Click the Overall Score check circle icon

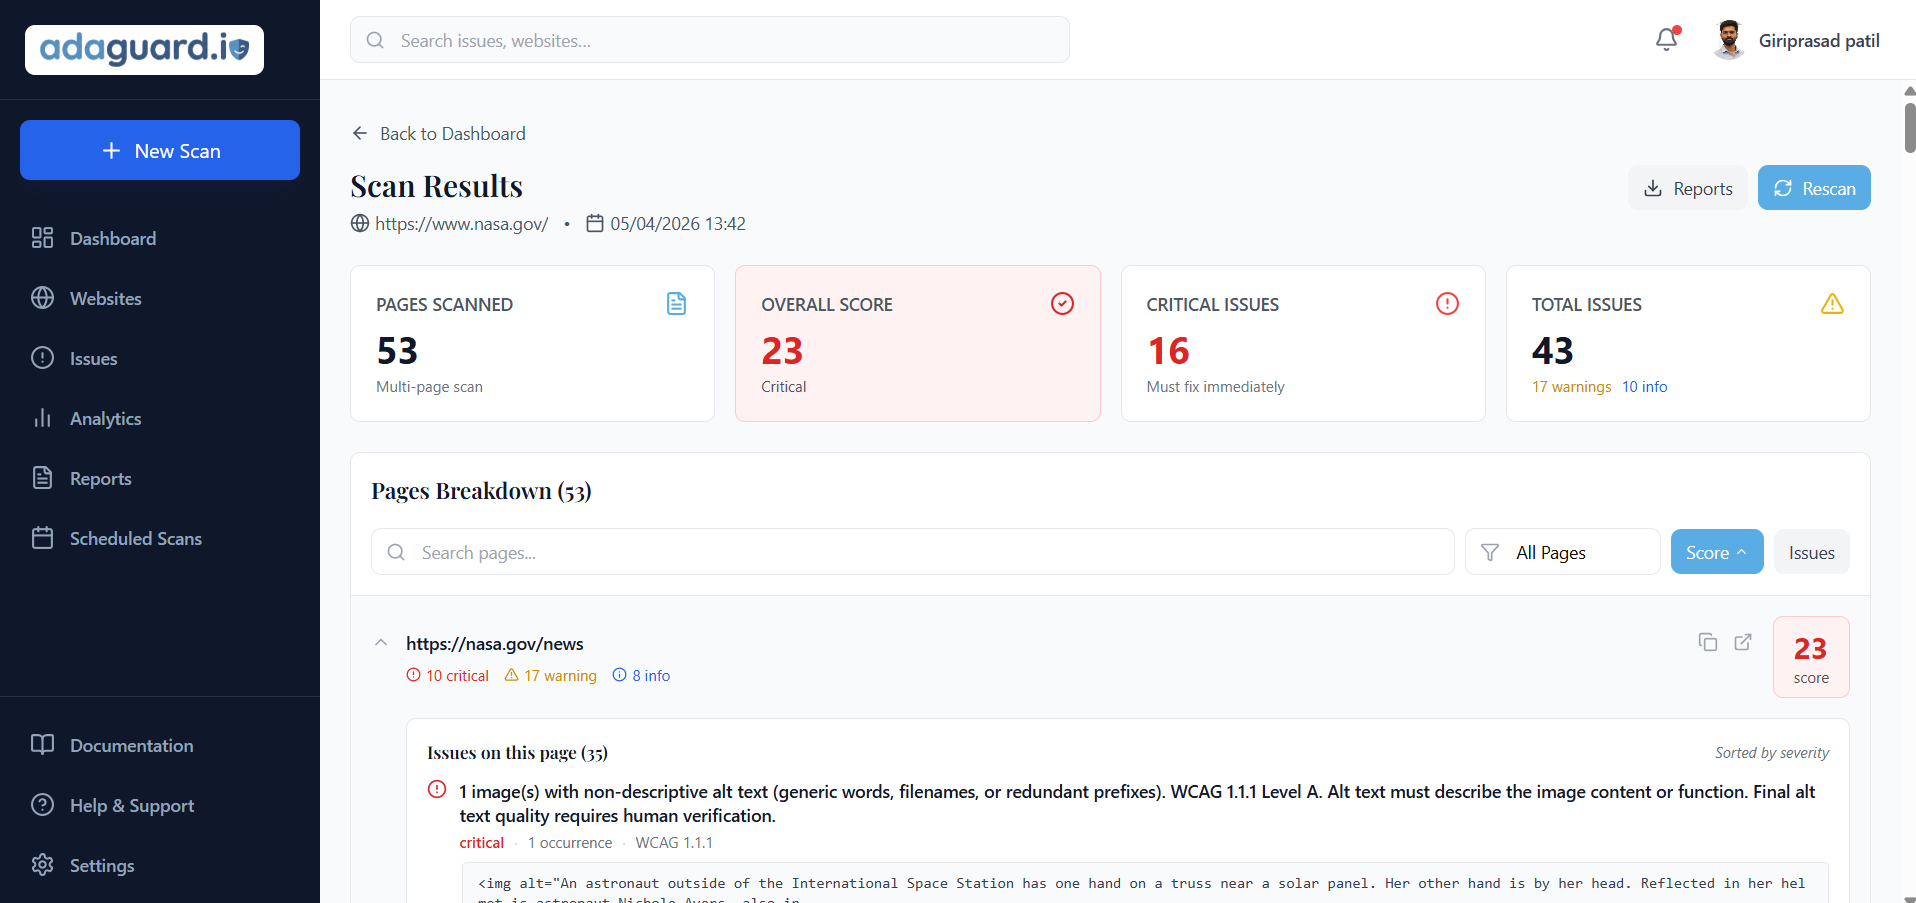(x=1062, y=303)
